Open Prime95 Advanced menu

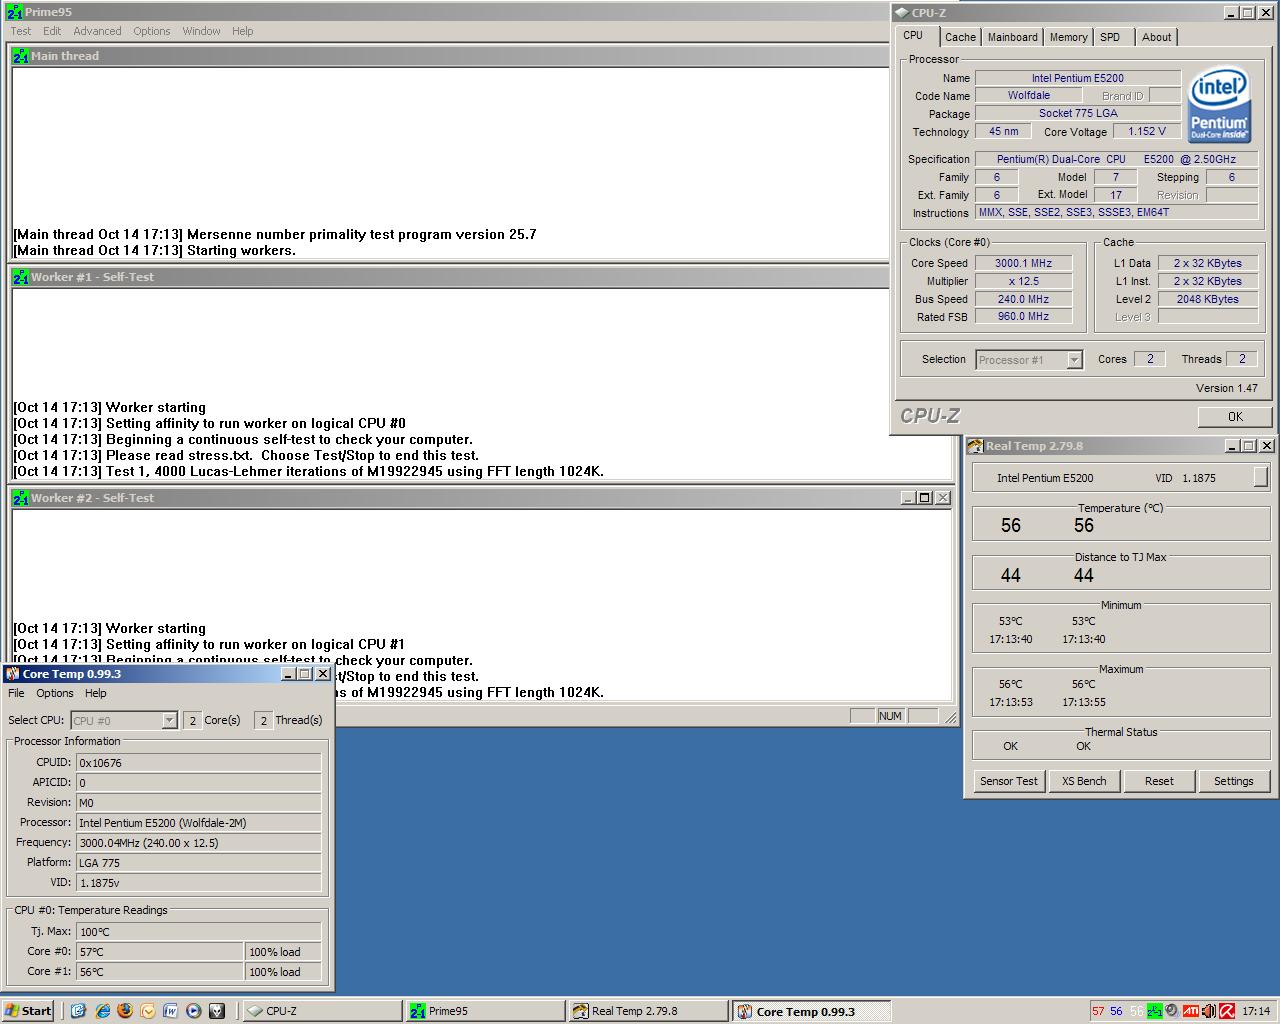click(x=97, y=31)
